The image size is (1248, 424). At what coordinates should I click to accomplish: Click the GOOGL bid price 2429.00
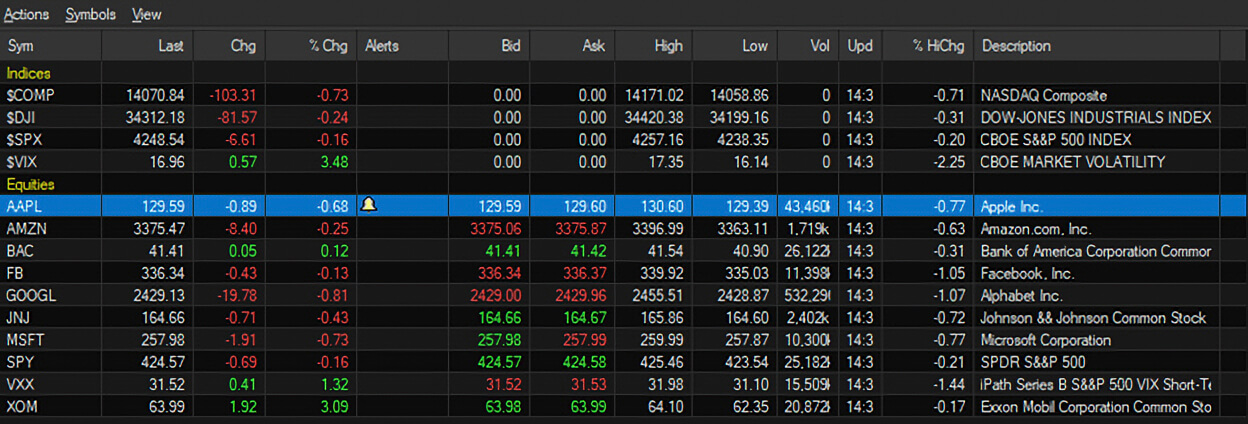497,296
